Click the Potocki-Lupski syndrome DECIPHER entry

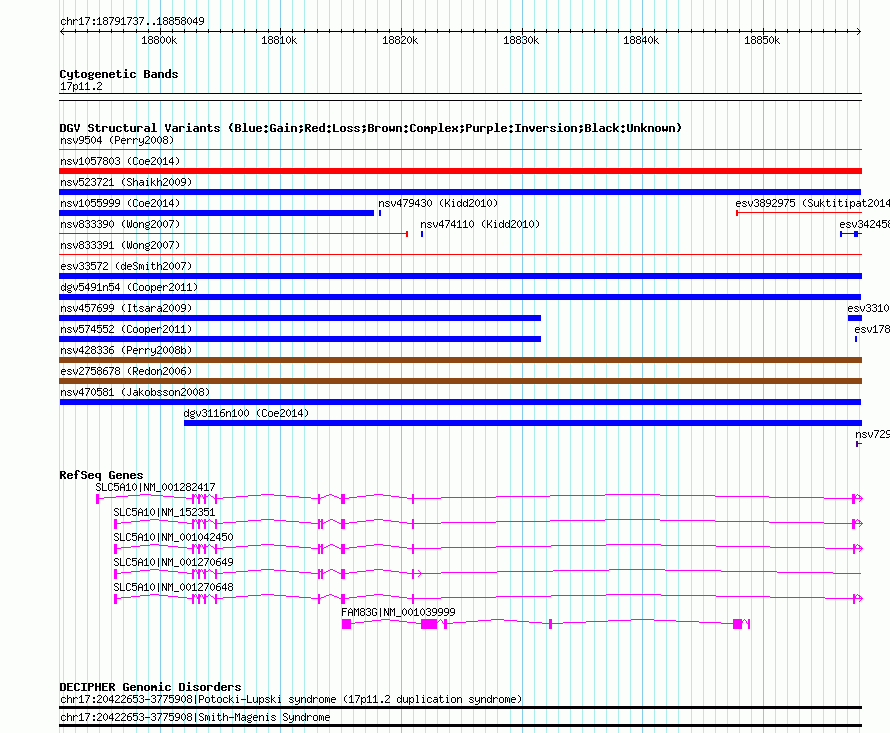click(291, 700)
